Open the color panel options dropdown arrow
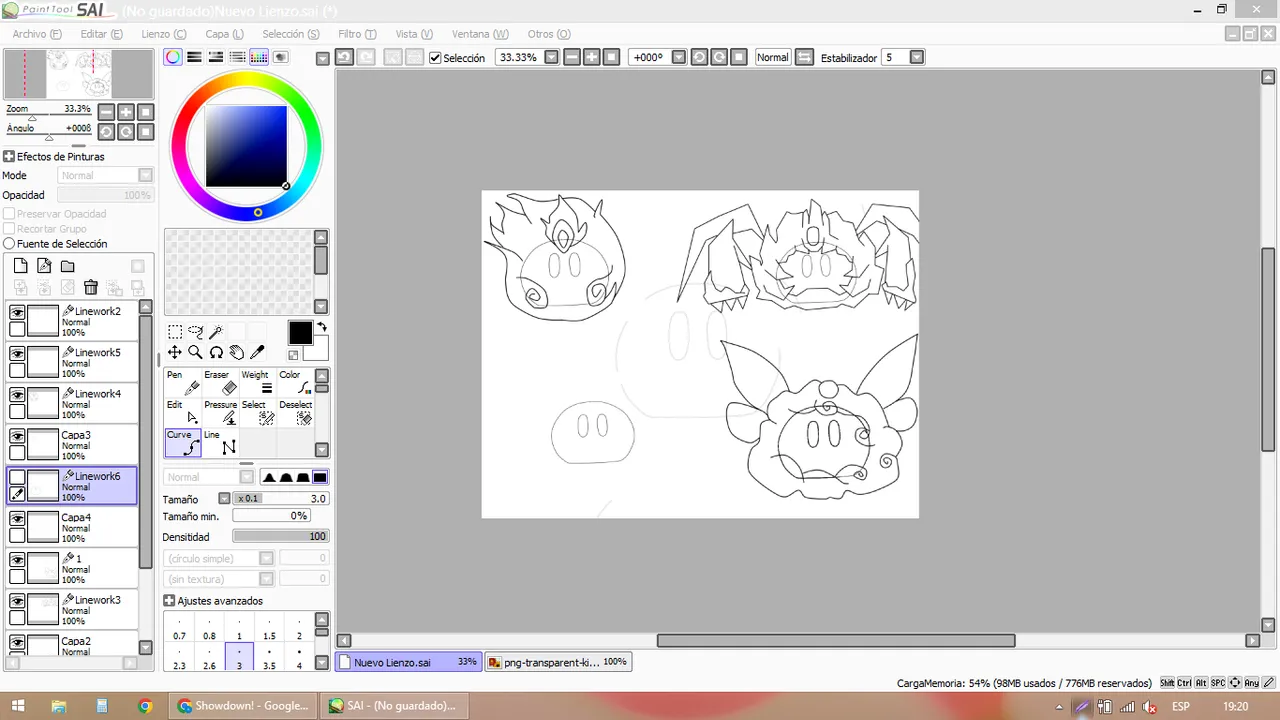This screenshot has width=1280, height=720. click(322, 58)
